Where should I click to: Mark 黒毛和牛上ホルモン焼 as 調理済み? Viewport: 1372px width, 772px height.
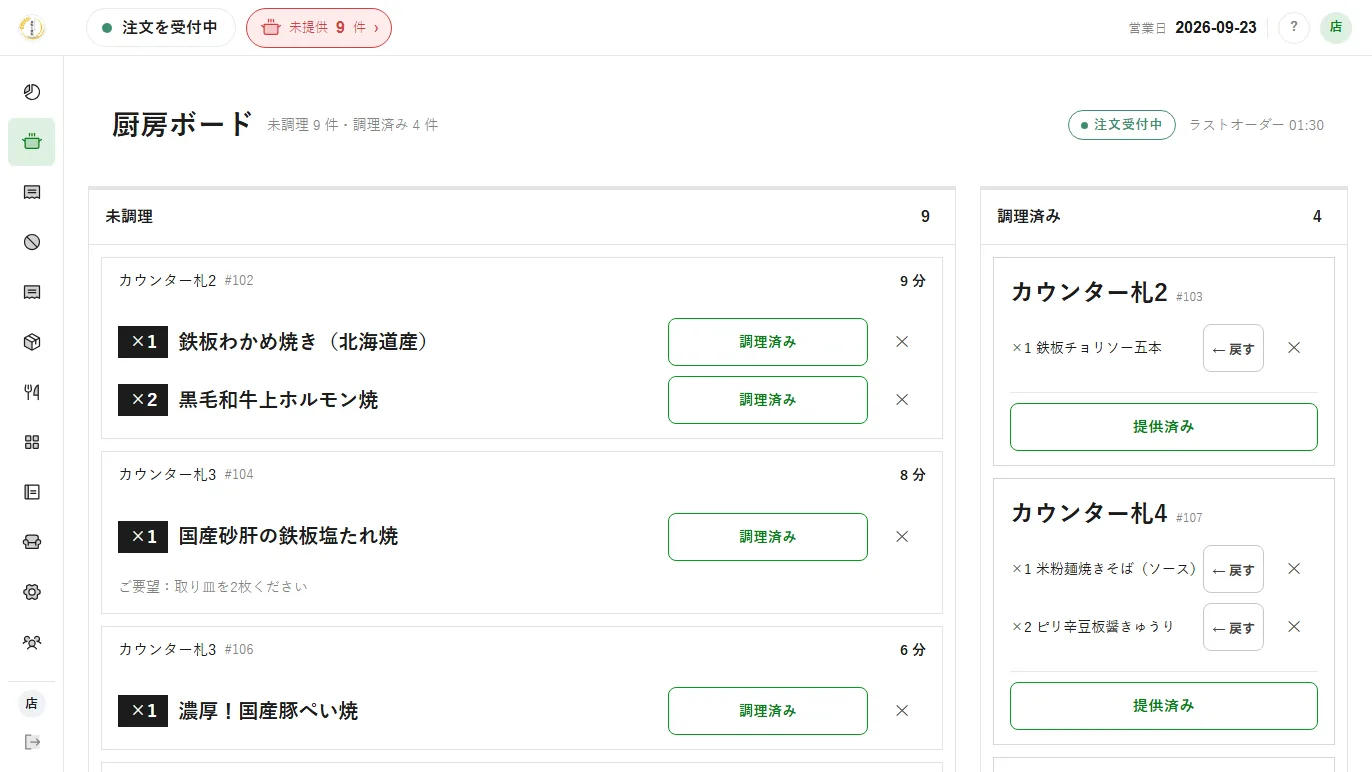[768, 400]
